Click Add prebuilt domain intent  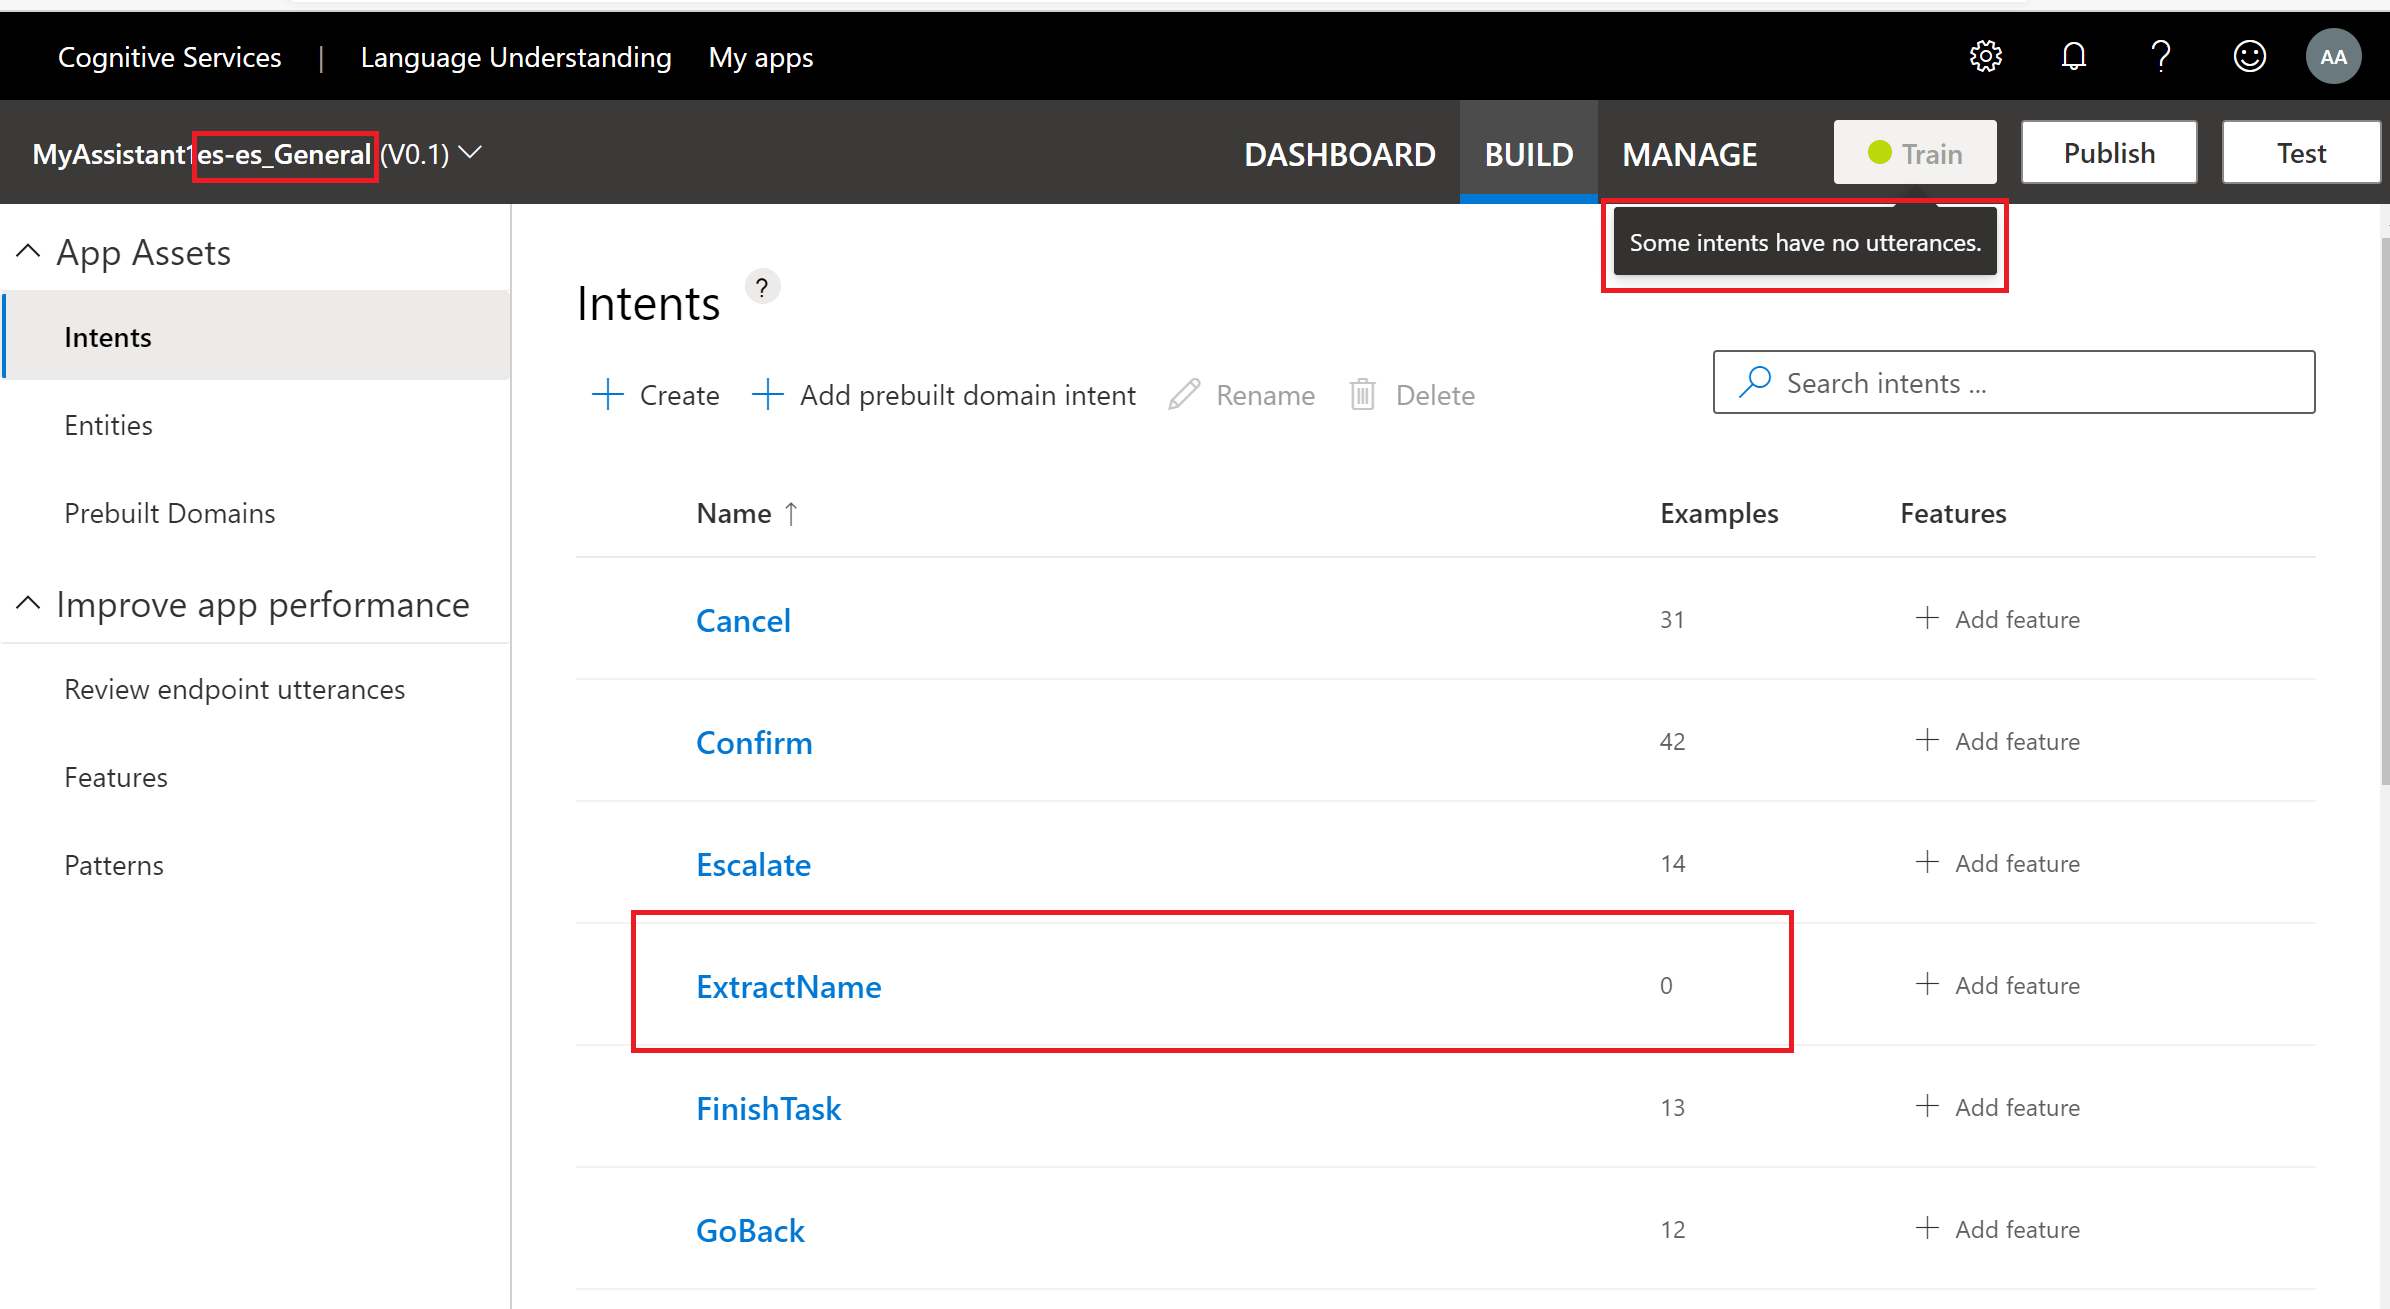[944, 395]
